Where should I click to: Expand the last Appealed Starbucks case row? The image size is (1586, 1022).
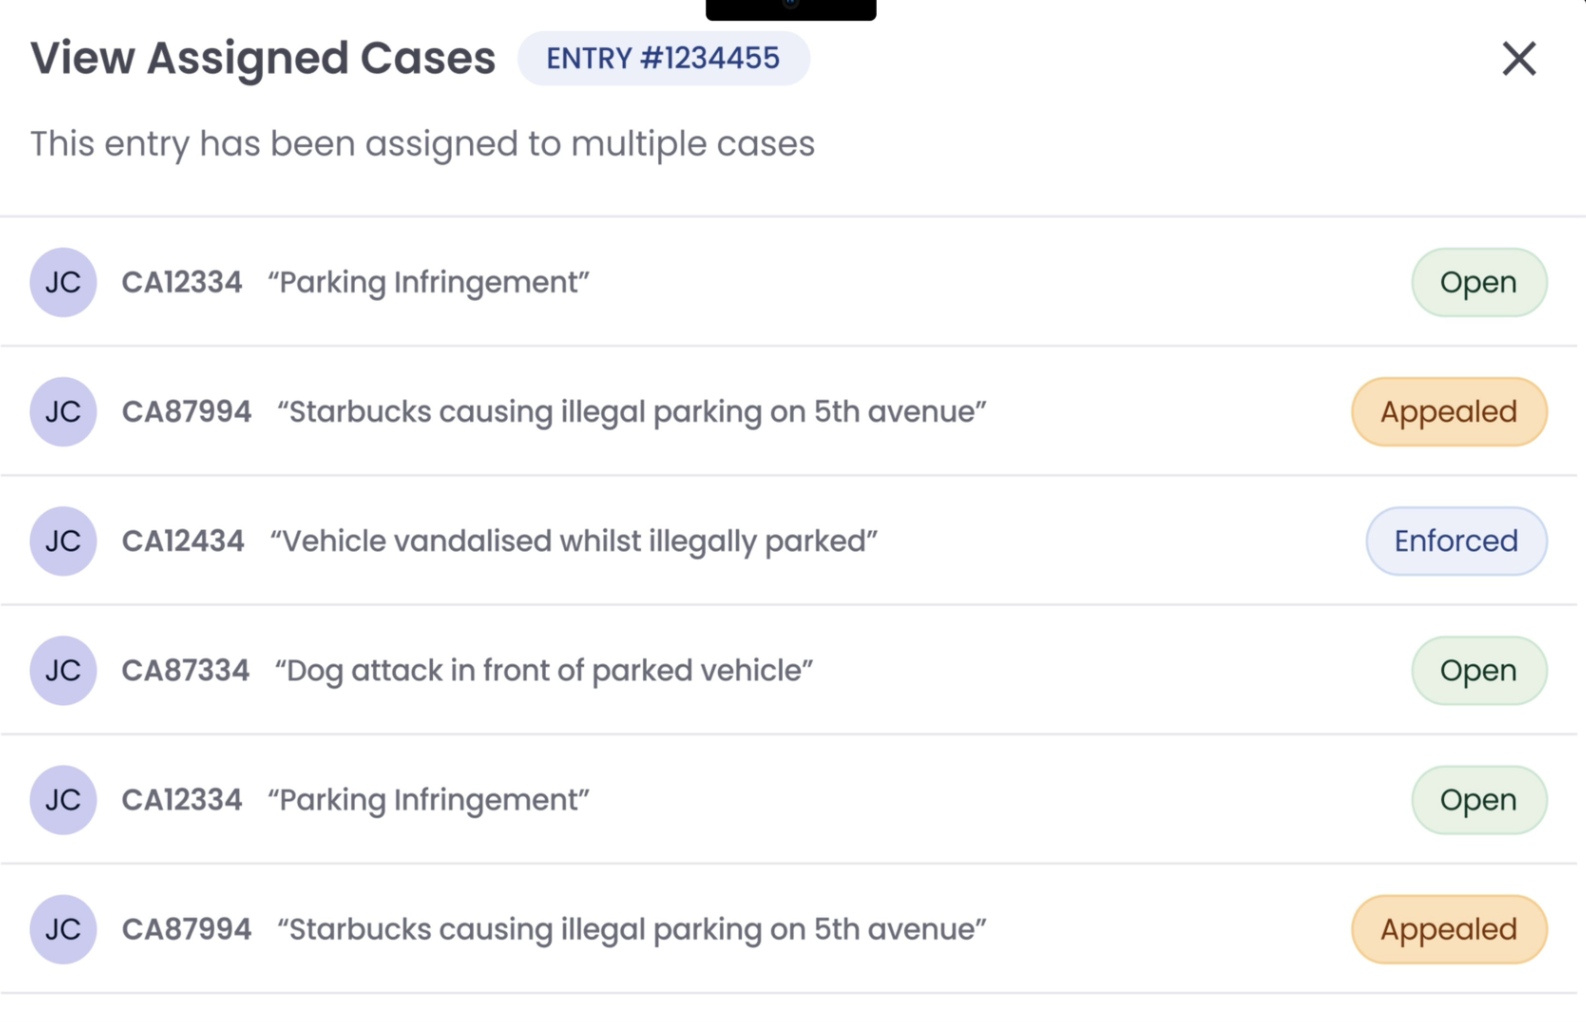pos(700,929)
